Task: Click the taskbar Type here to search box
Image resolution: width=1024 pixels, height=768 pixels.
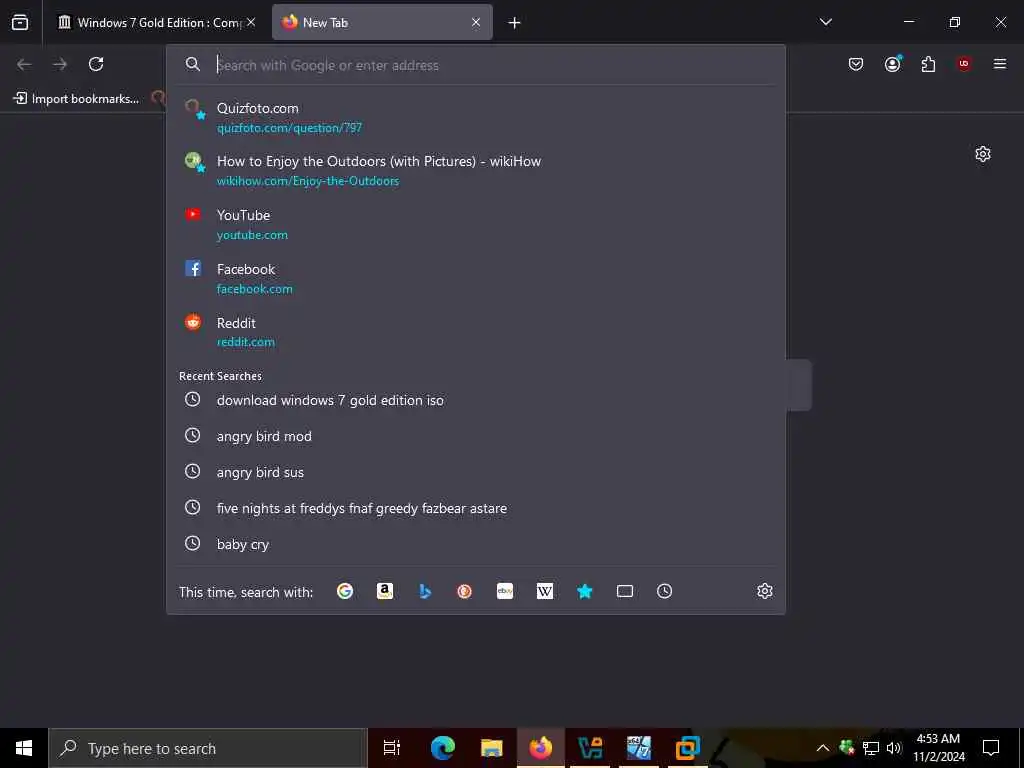Action: pyautogui.click(x=208, y=748)
